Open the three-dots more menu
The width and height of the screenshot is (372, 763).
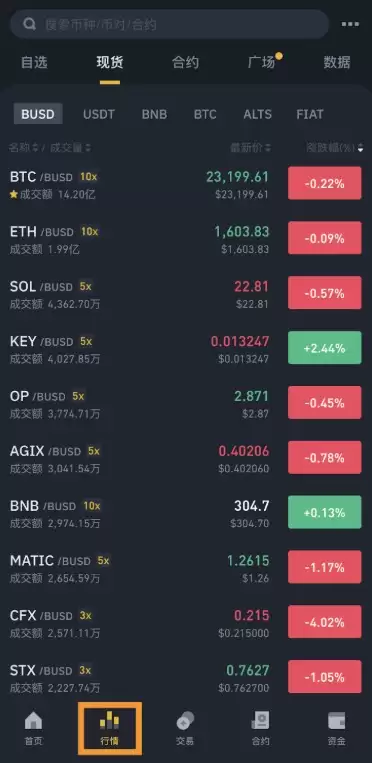(350, 24)
